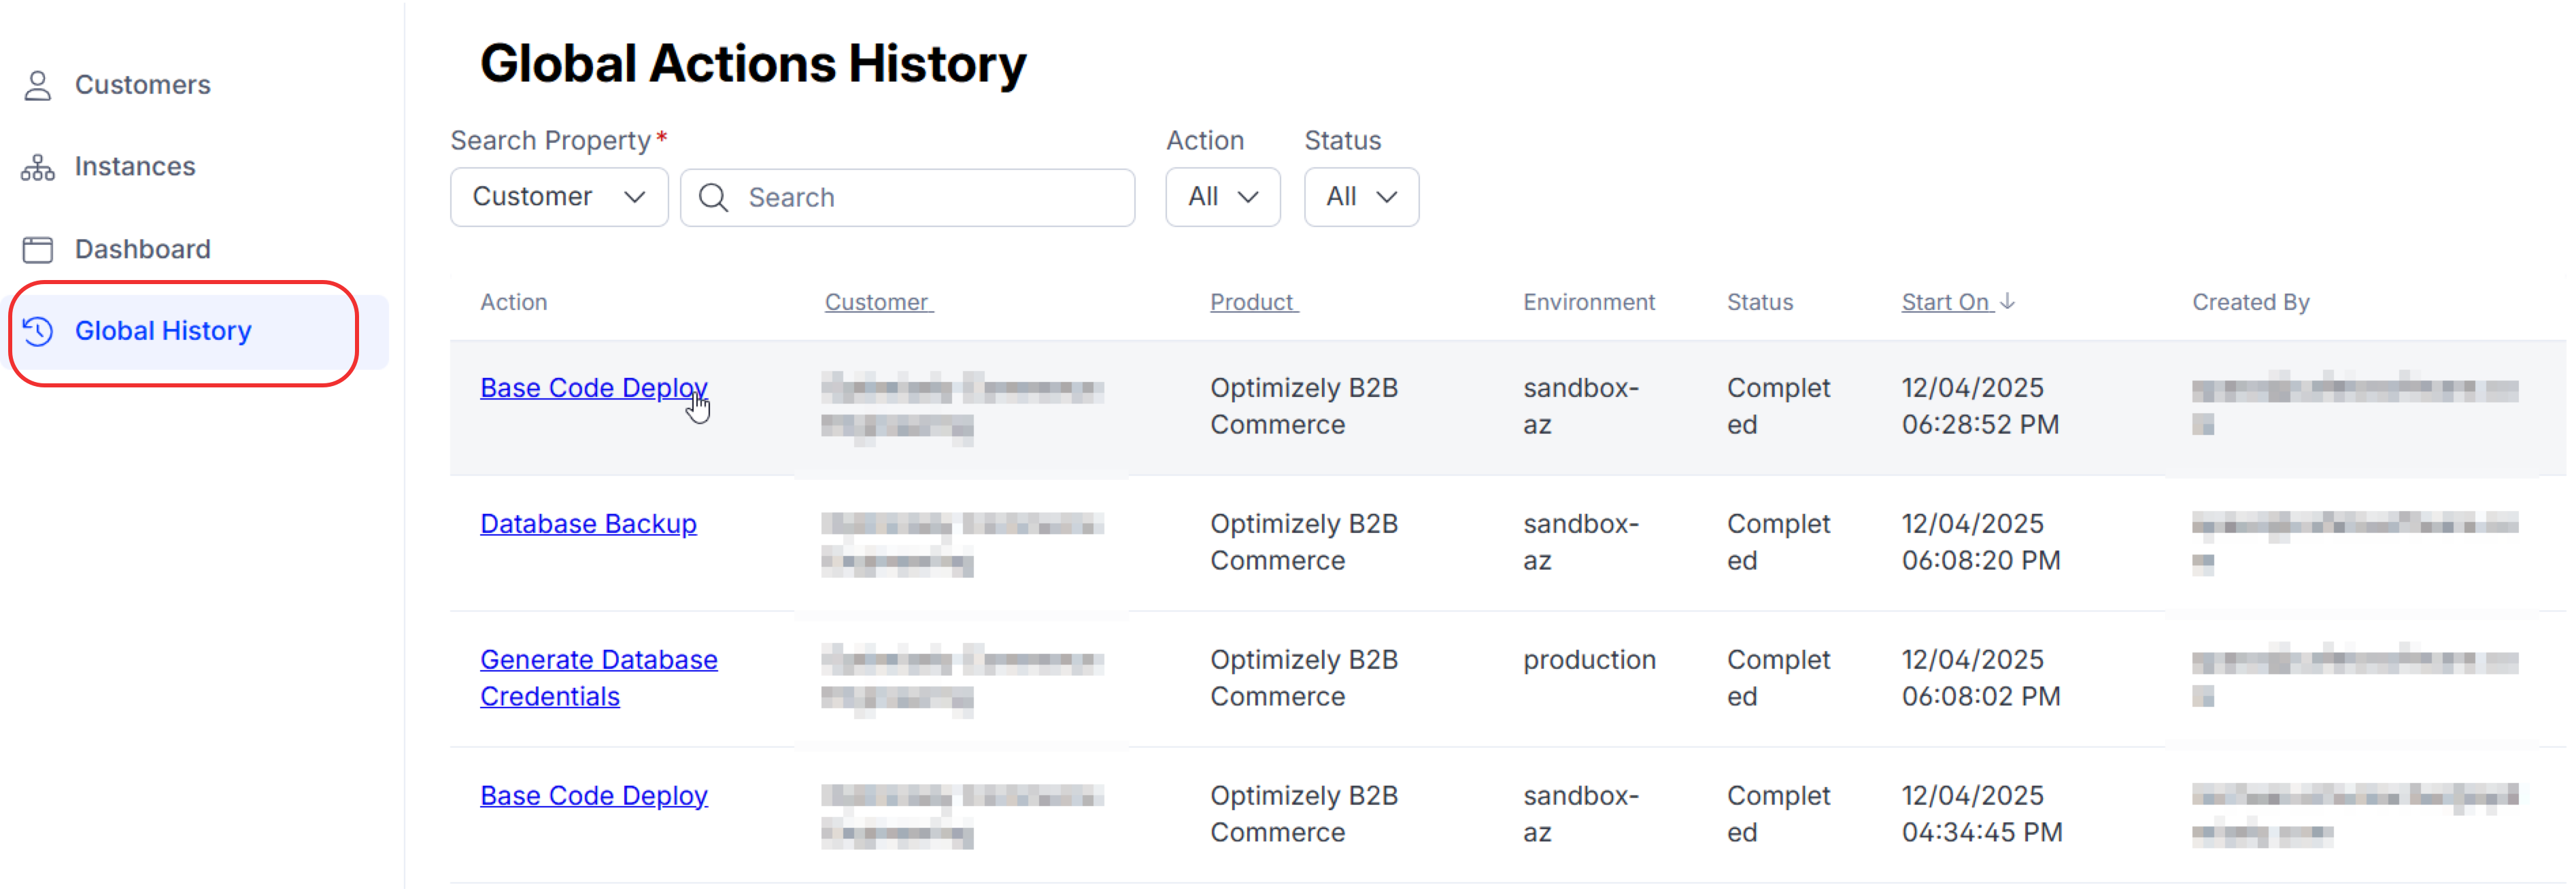Image resolution: width=2576 pixels, height=889 pixels.
Task: Click the Customers person icon
Action: 38,85
